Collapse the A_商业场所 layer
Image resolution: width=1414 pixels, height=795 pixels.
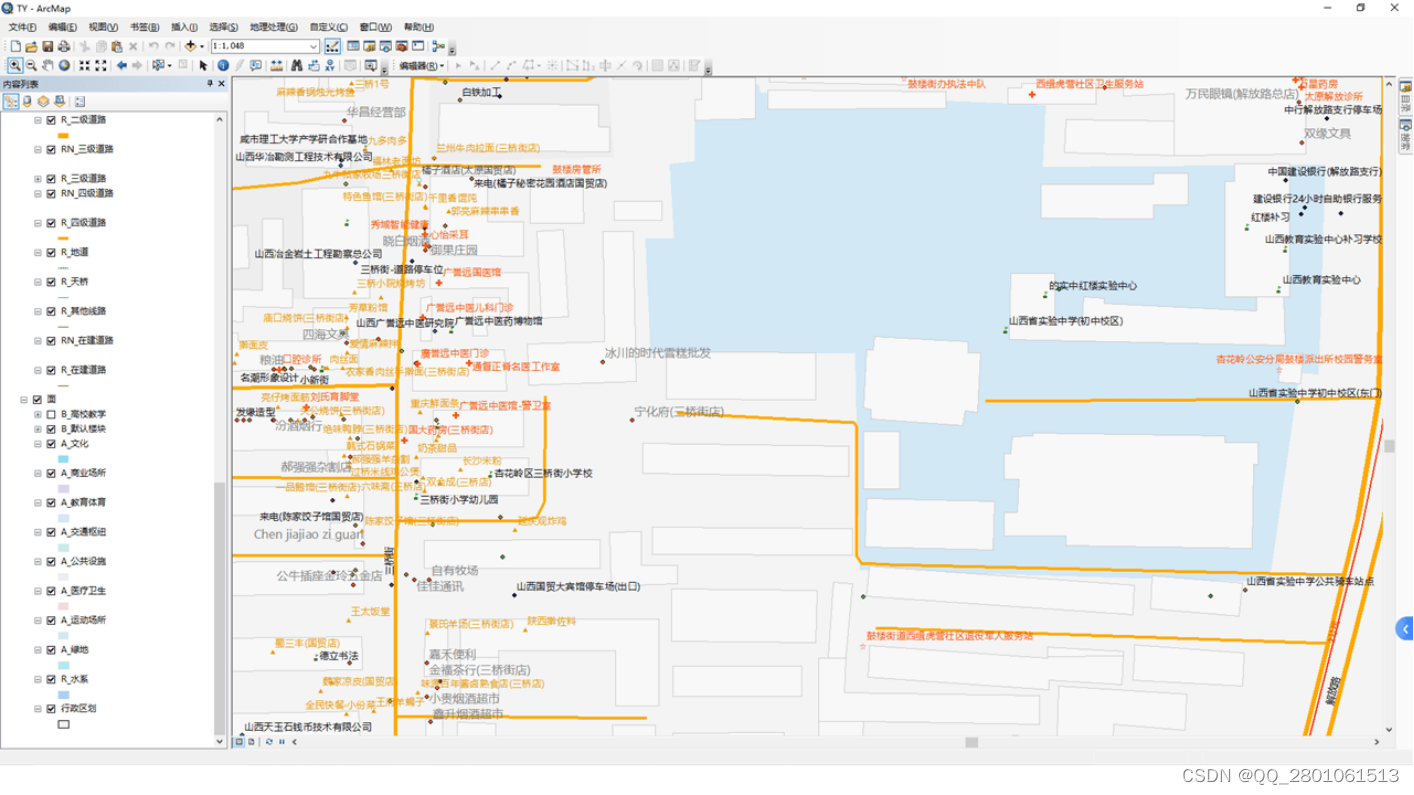click(38, 473)
